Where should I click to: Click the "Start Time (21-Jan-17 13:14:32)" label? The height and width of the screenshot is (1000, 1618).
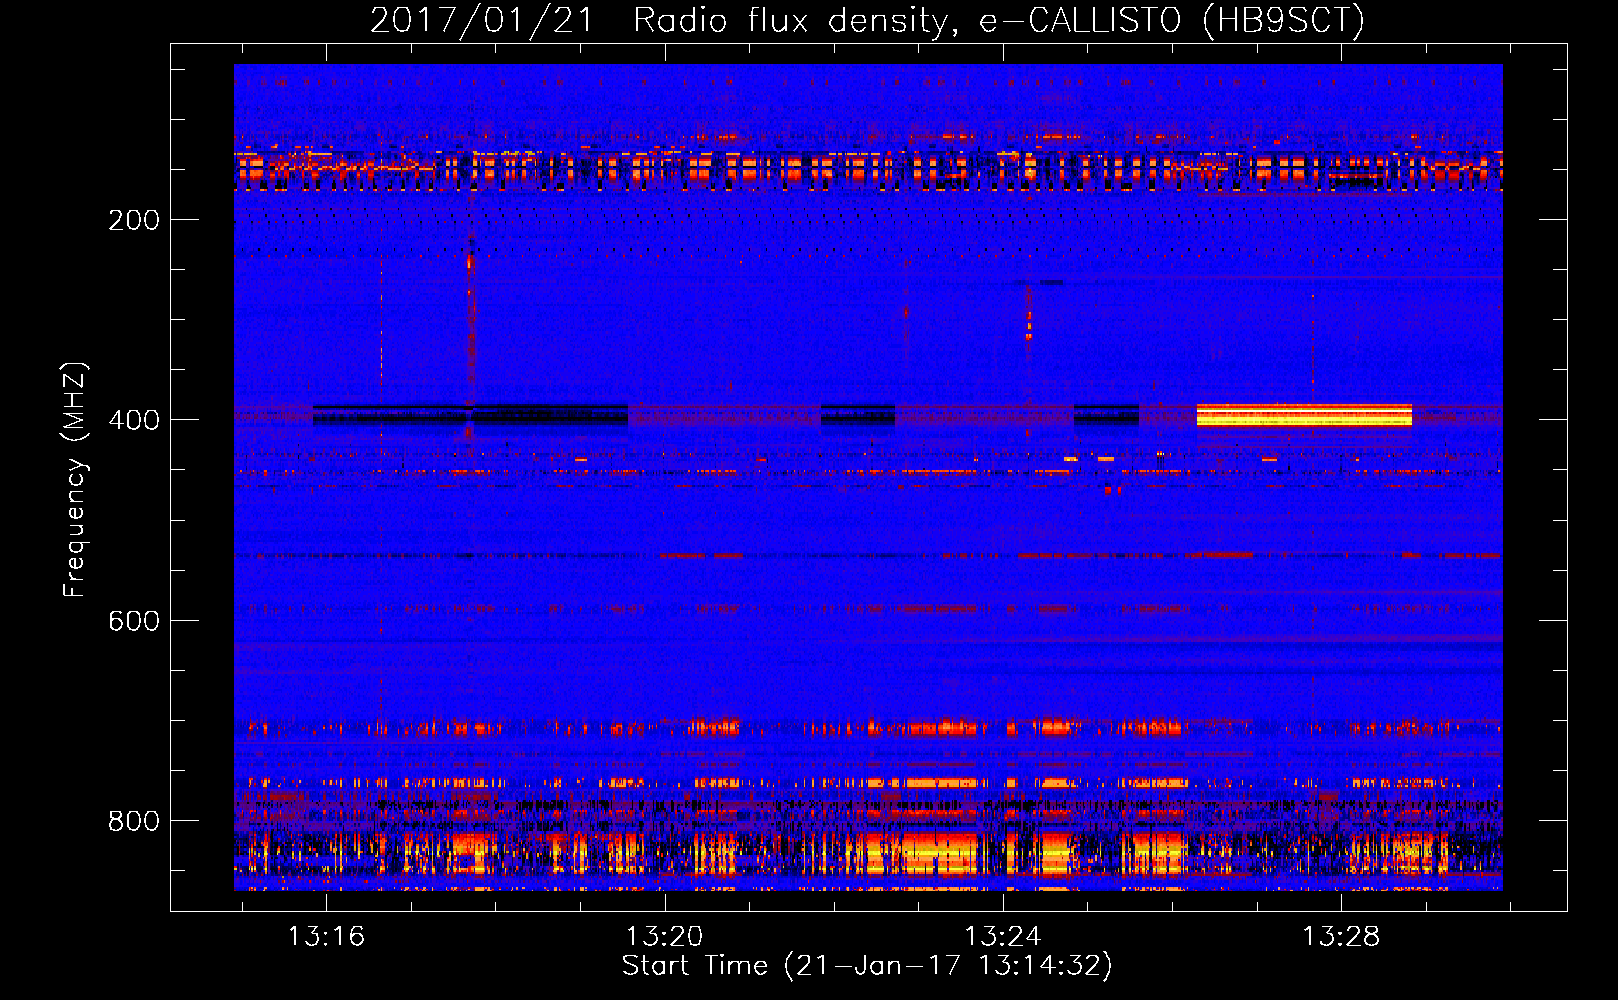pyautogui.click(x=867, y=966)
